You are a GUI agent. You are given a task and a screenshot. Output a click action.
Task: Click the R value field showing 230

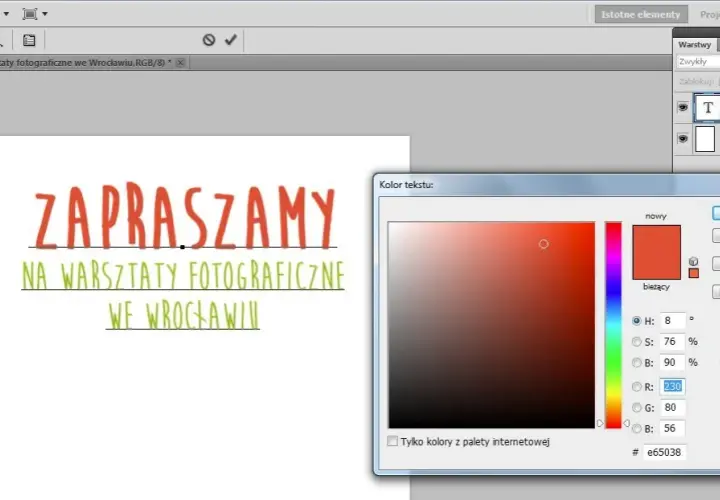coord(673,387)
